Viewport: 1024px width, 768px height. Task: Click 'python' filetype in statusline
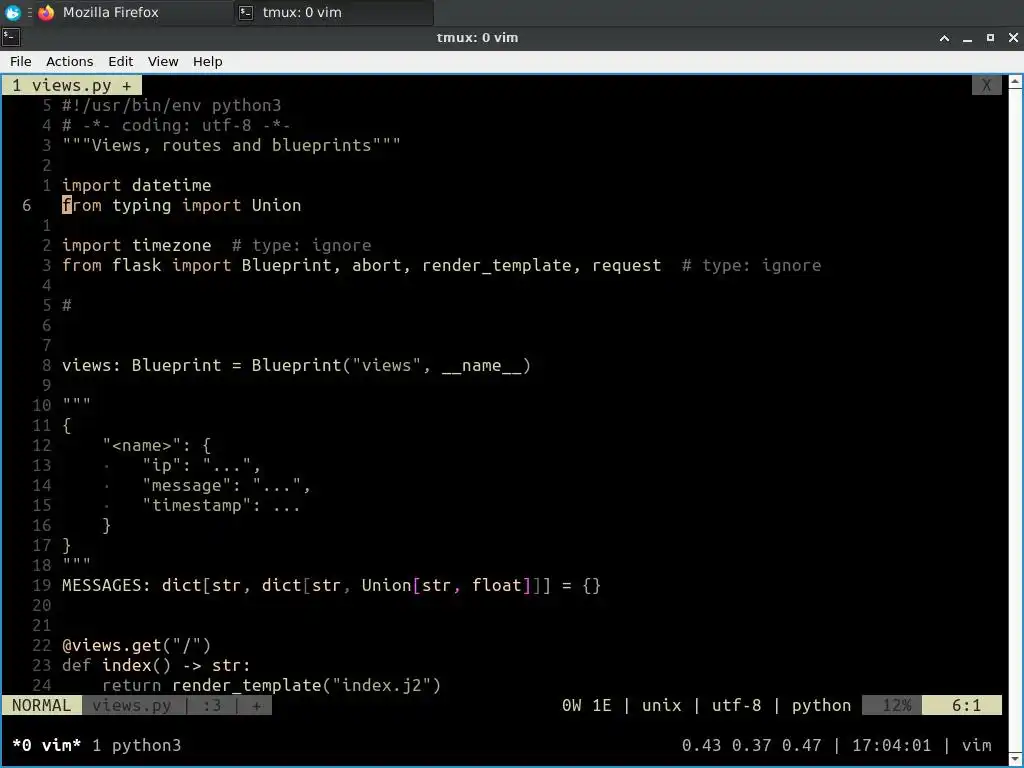(x=821, y=705)
